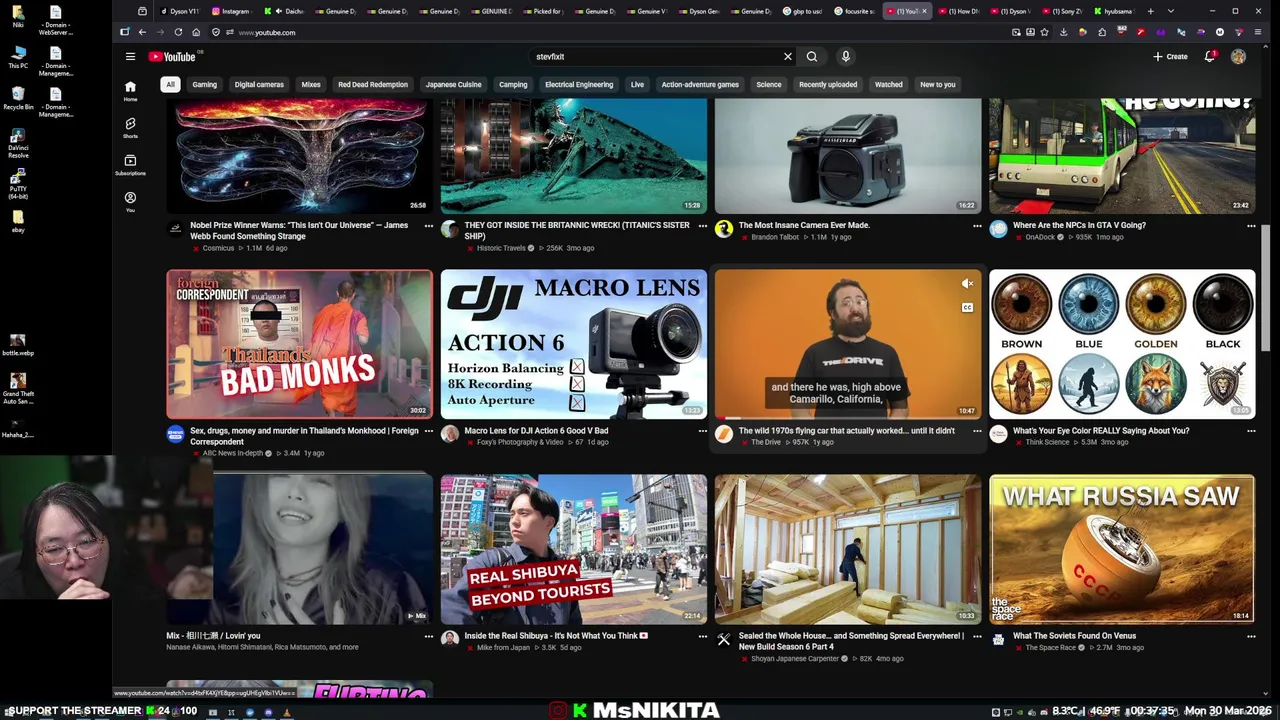Open Subscriptions in the sidebar
Screen dimensions: 1280x720
pyautogui.click(x=130, y=165)
